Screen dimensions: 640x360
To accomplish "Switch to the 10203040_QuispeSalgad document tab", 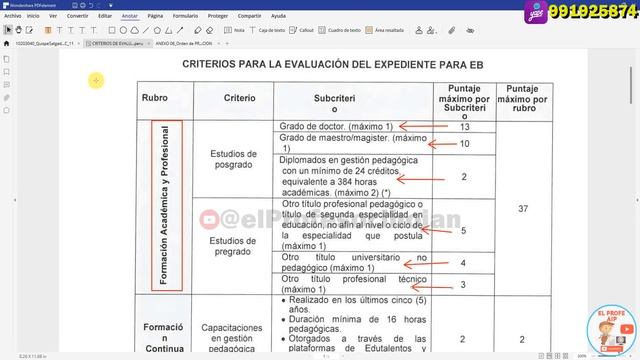I will click(44, 43).
